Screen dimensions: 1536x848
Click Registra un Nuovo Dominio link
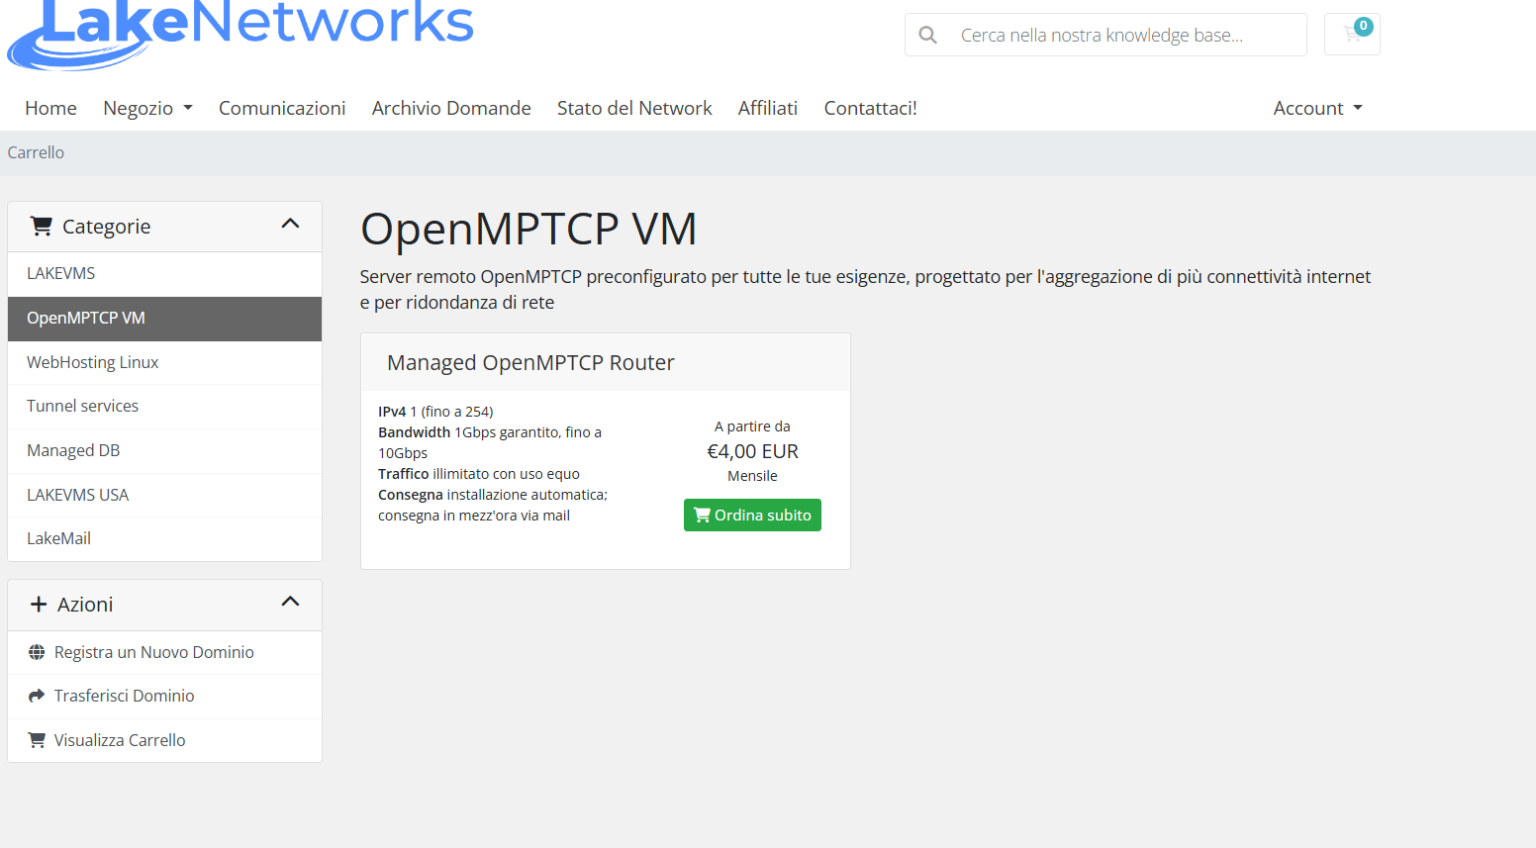[x=154, y=652]
